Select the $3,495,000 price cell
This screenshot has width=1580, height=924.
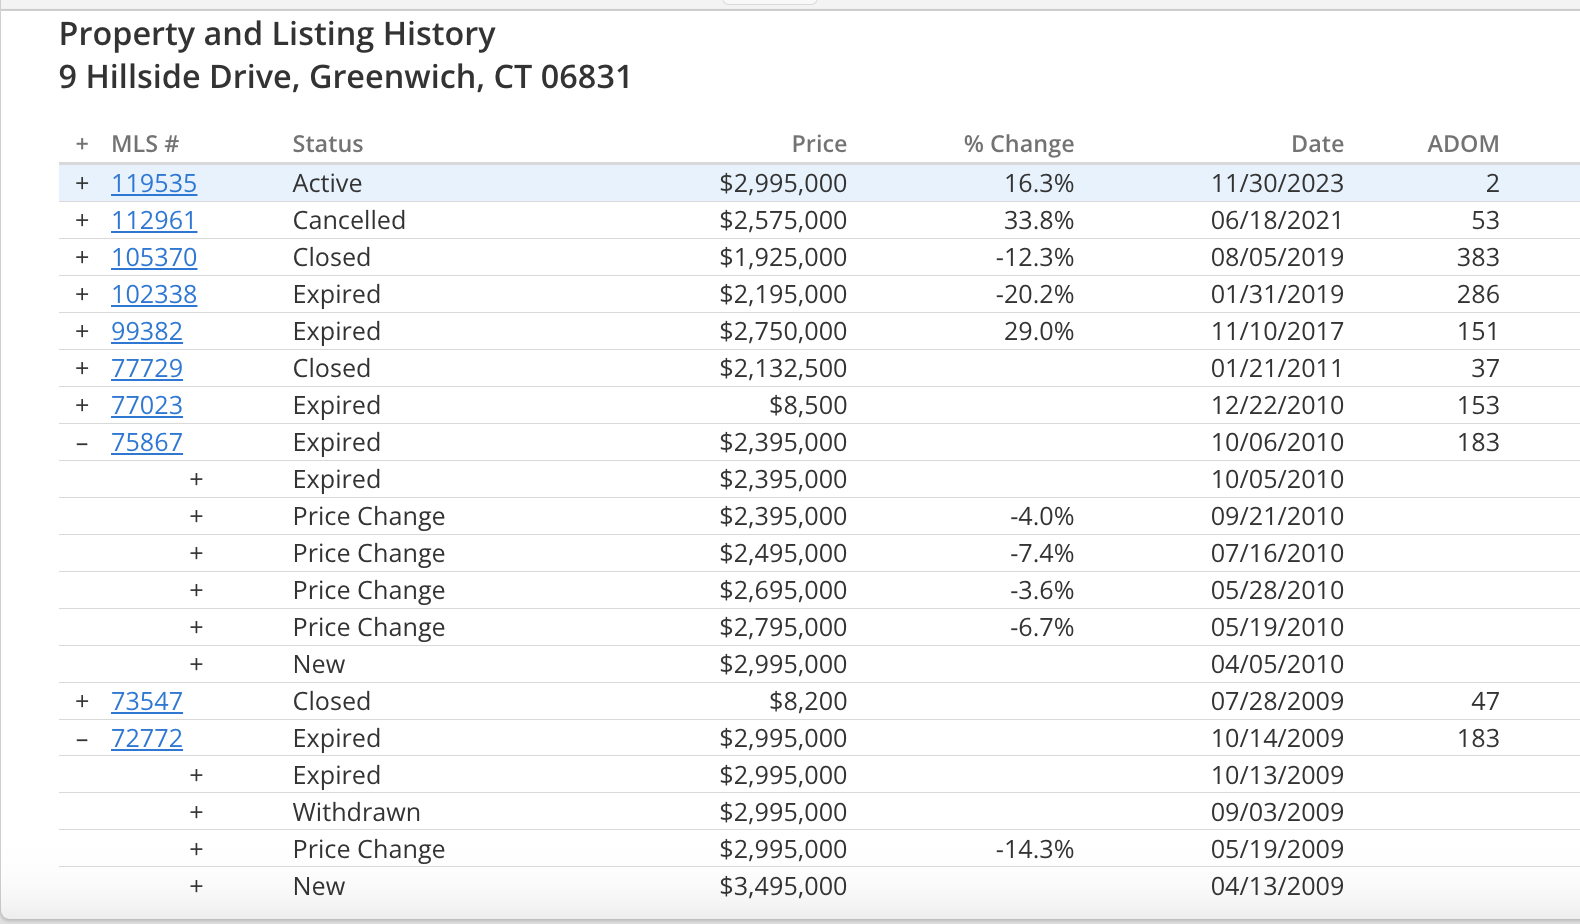click(x=783, y=886)
